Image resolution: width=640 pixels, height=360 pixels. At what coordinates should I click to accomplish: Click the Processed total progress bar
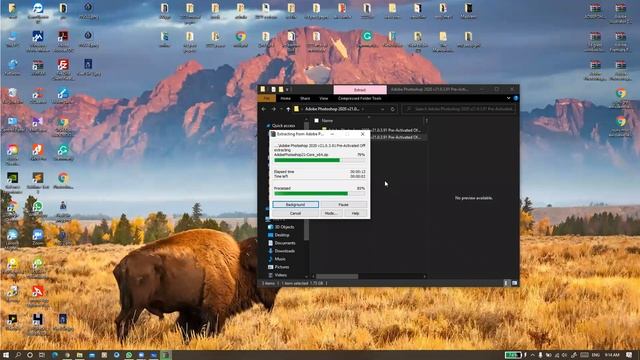pos(320,193)
